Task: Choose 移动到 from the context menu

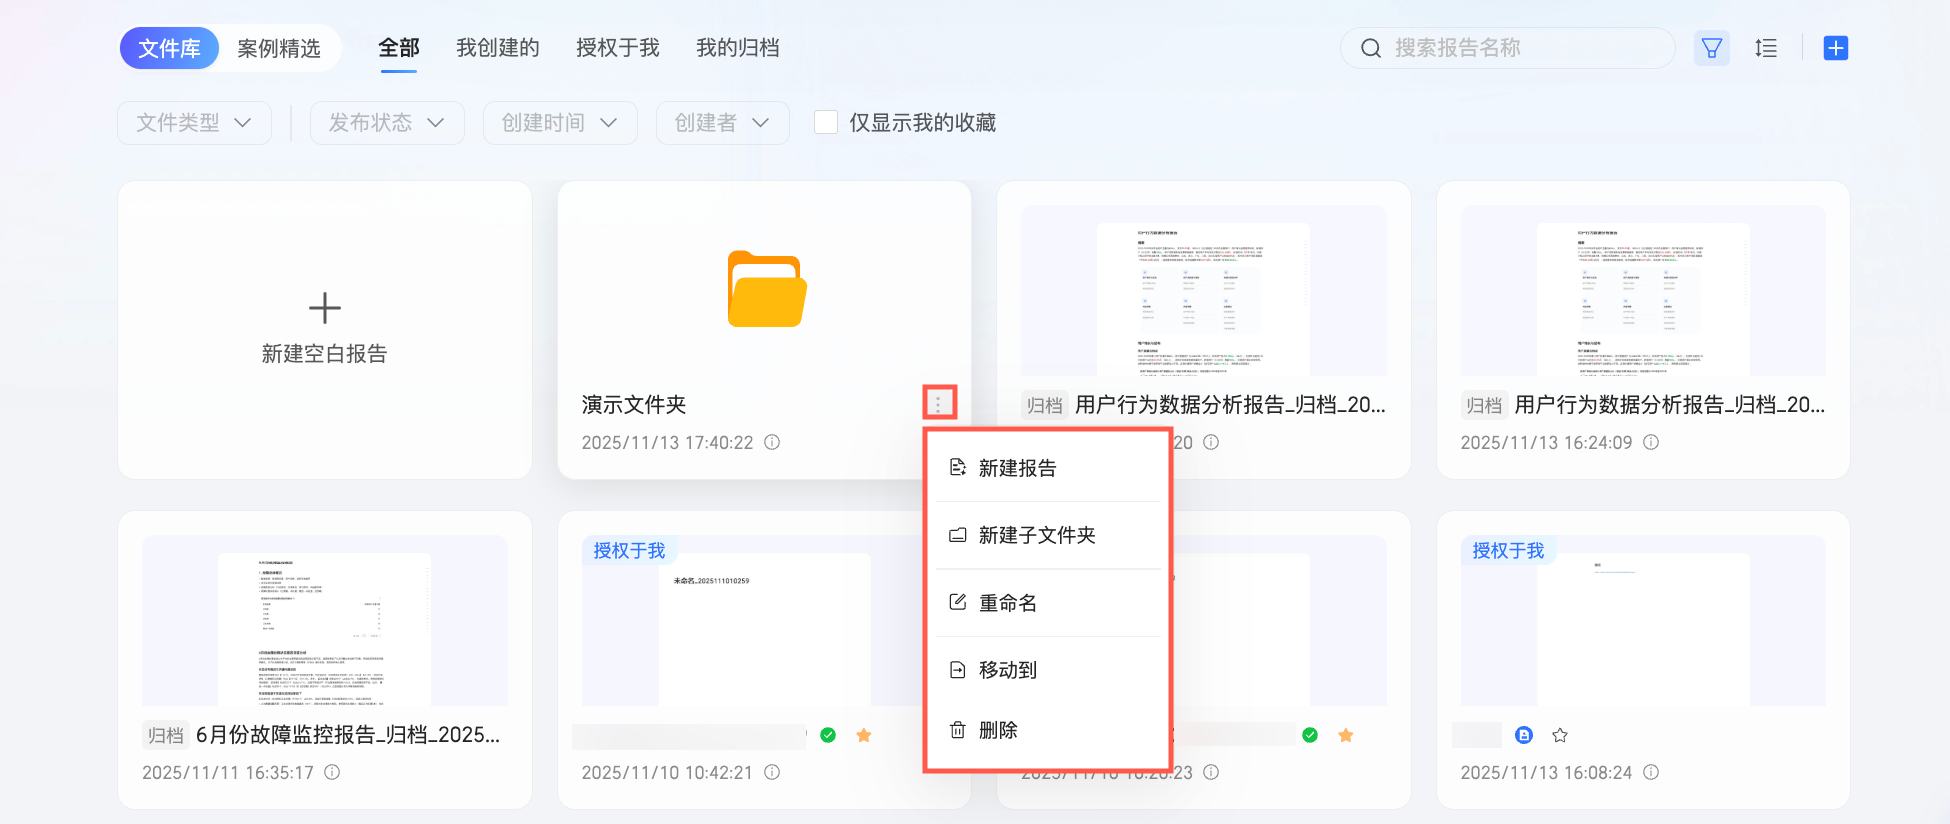Action: click(x=1047, y=670)
